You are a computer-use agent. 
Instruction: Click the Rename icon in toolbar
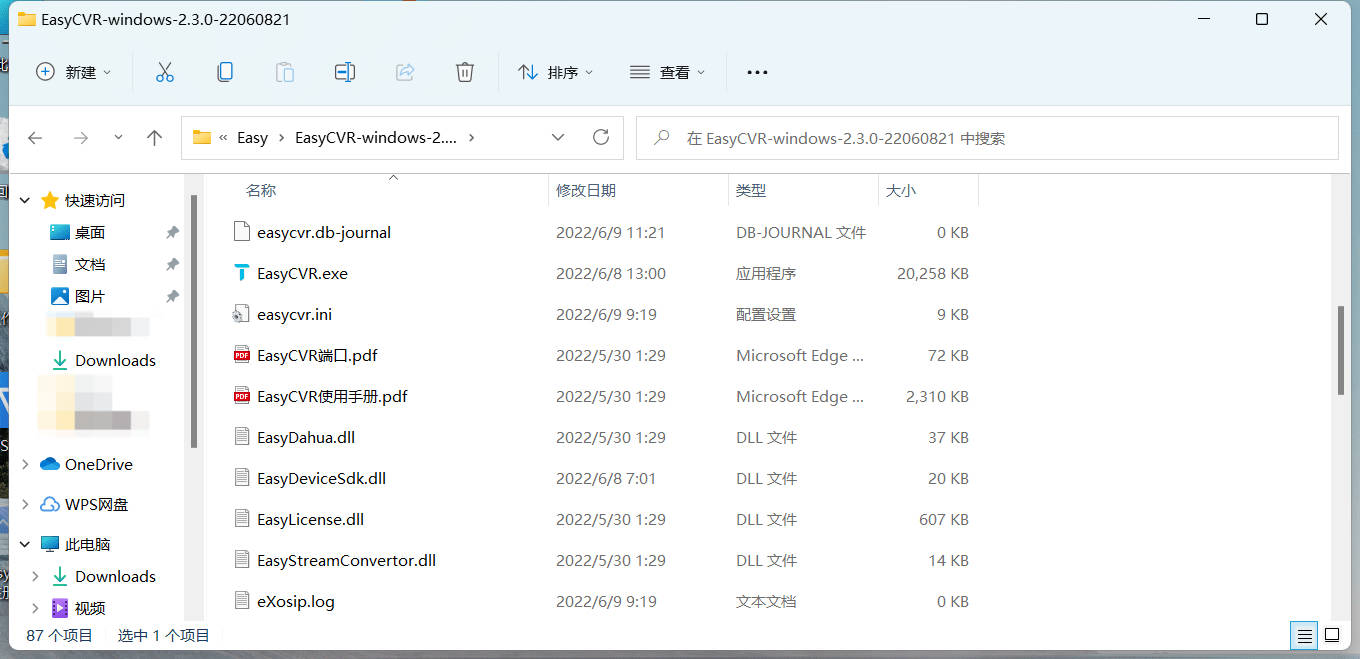(345, 72)
